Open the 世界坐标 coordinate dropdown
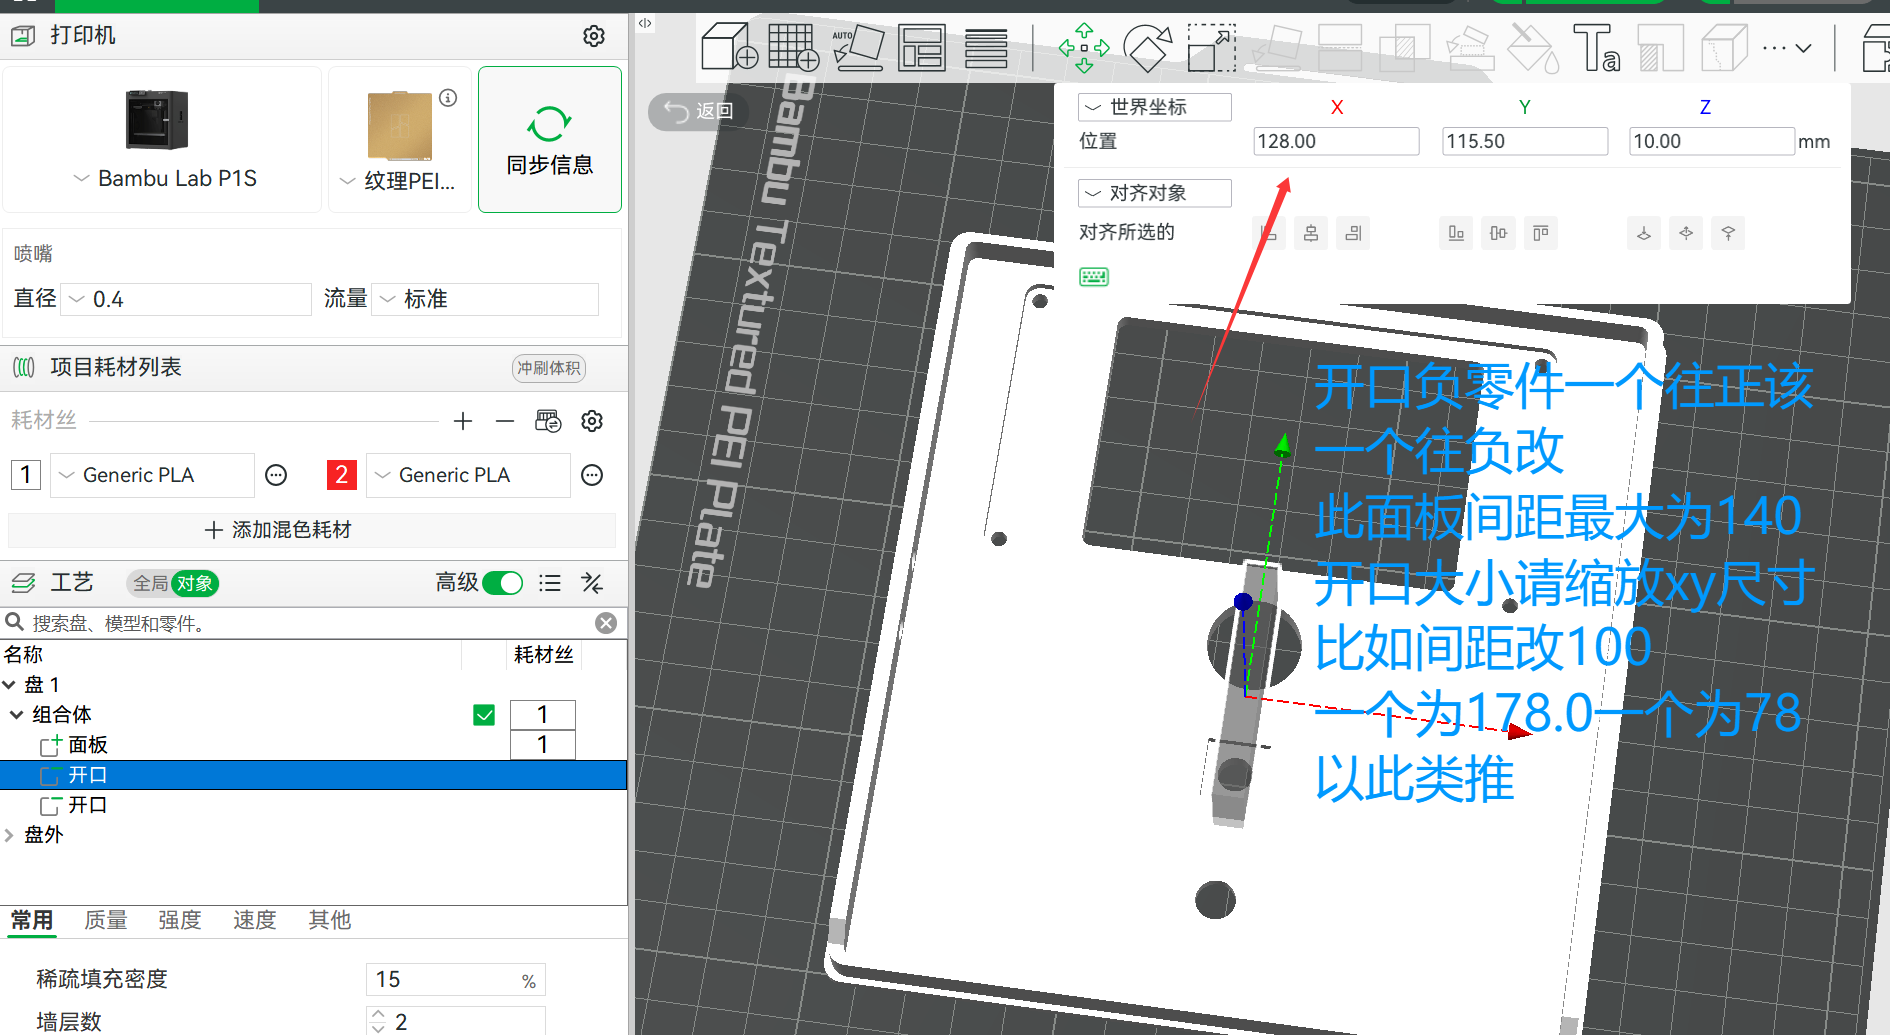The image size is (1890, 1035). 1155,107
